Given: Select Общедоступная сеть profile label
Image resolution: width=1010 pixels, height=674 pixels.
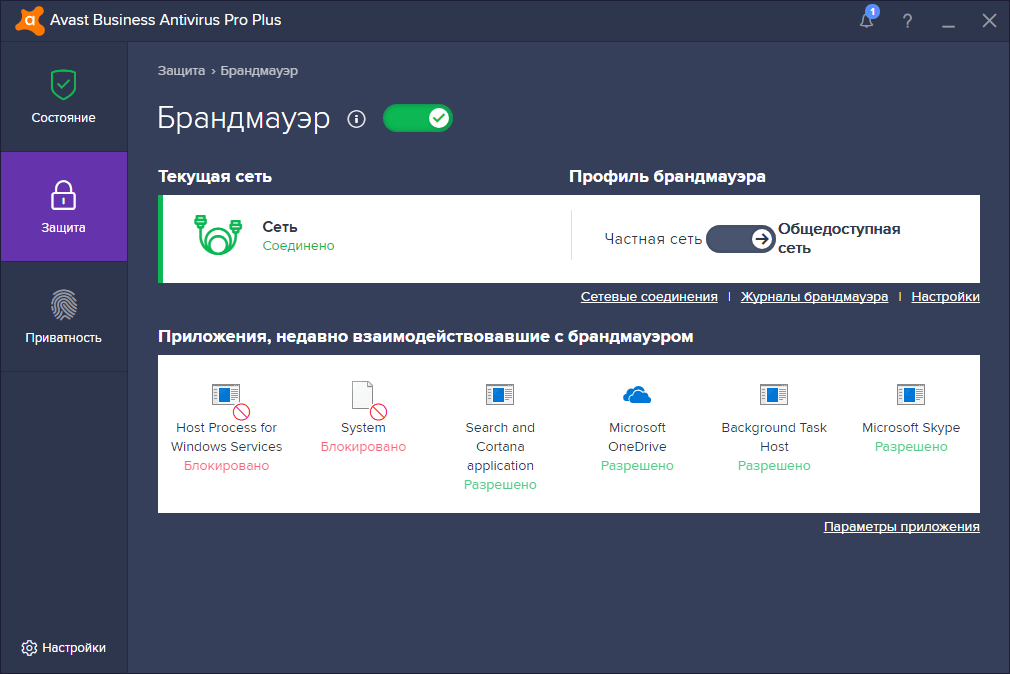Looking at the screenshot, I should [839, 238].
